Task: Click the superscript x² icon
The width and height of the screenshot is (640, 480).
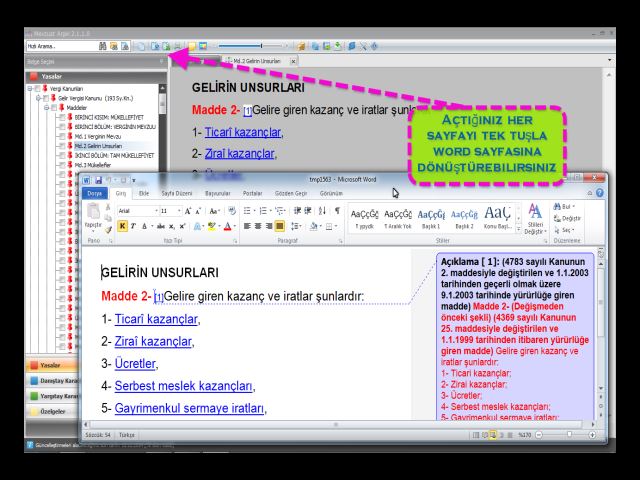Action: pos(182,226)
